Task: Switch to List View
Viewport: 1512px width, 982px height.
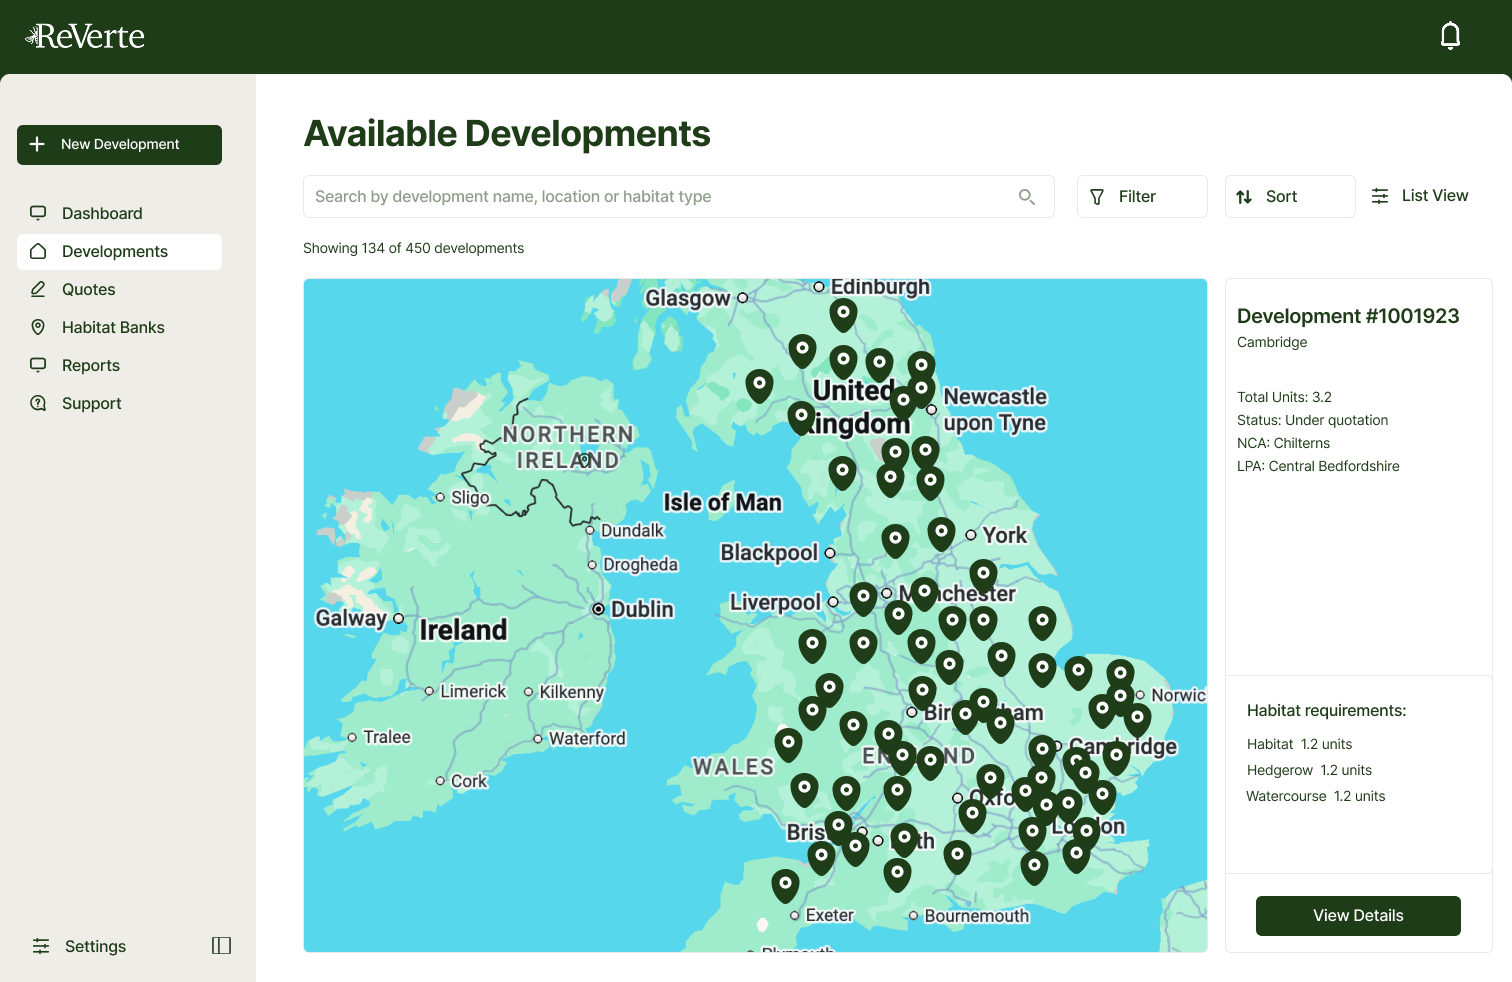Action: [x=1420, y=196]
